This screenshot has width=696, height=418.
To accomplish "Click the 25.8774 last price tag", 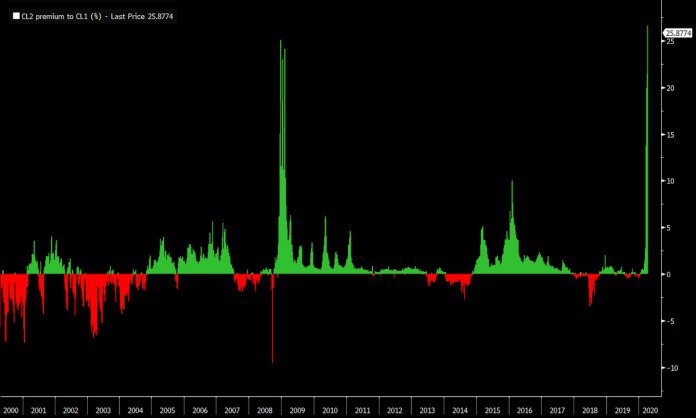I will point(679,33).
